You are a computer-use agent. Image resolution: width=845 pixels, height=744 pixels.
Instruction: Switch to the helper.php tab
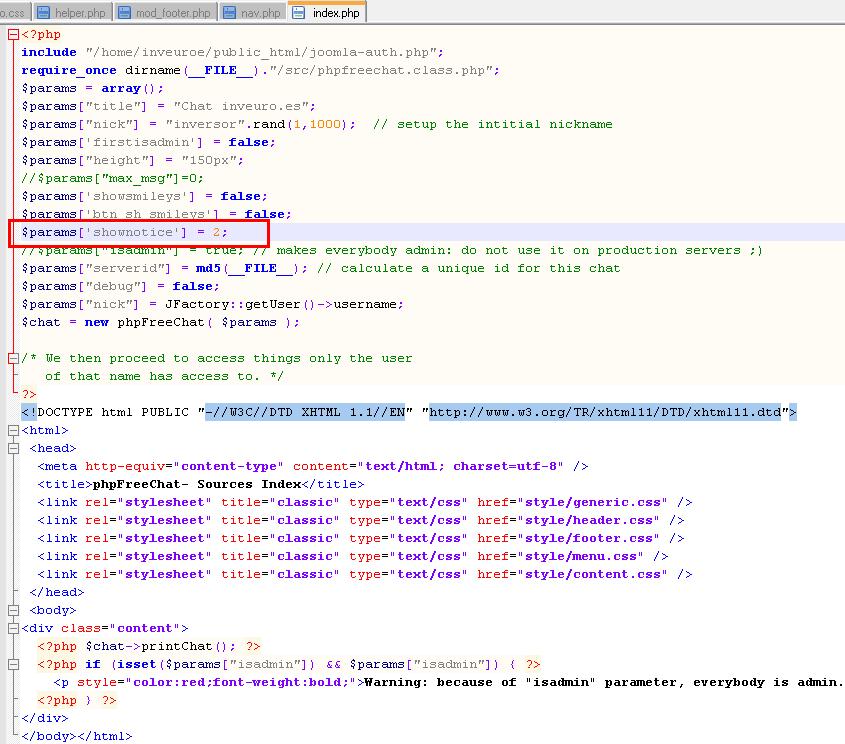(x=72, y=12)
